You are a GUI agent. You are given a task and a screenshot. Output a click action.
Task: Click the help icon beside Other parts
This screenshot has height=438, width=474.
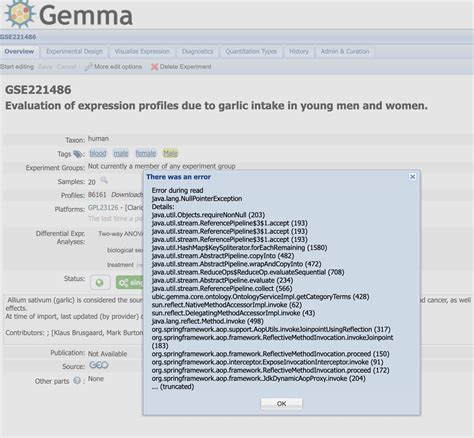pos(77,380)
